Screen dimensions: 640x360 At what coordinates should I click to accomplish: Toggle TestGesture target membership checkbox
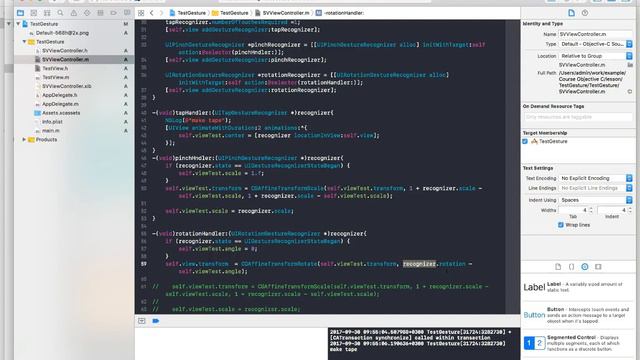point(525,142)
